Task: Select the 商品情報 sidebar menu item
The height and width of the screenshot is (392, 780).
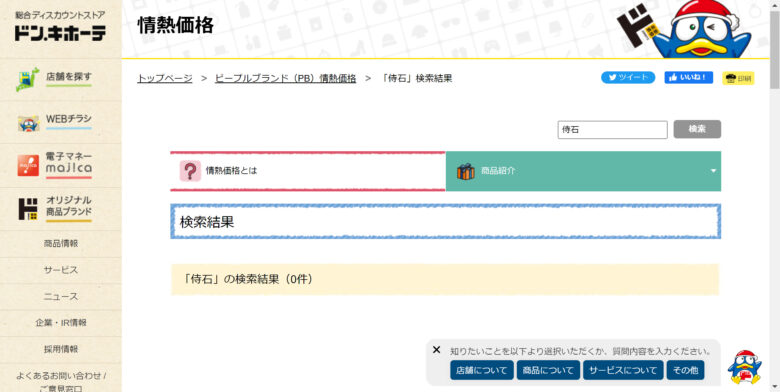Action: [x=61, y=244]
